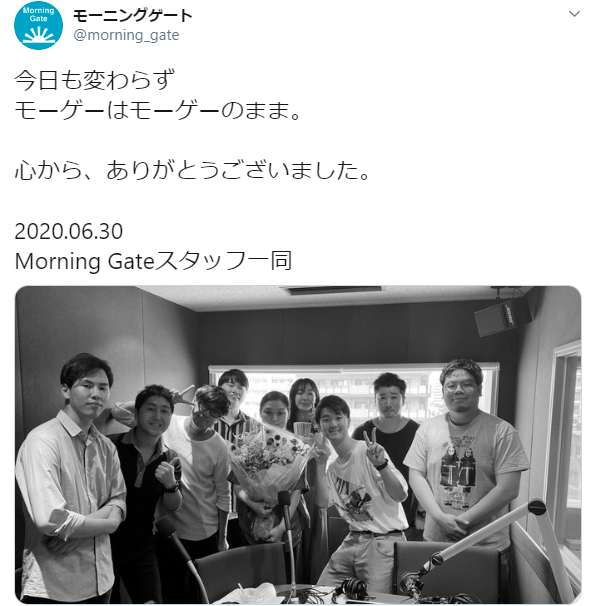Click the signature Morning Gateスタッフ一同
This screenshot has height=606, width=594.
tap(153, 261)
